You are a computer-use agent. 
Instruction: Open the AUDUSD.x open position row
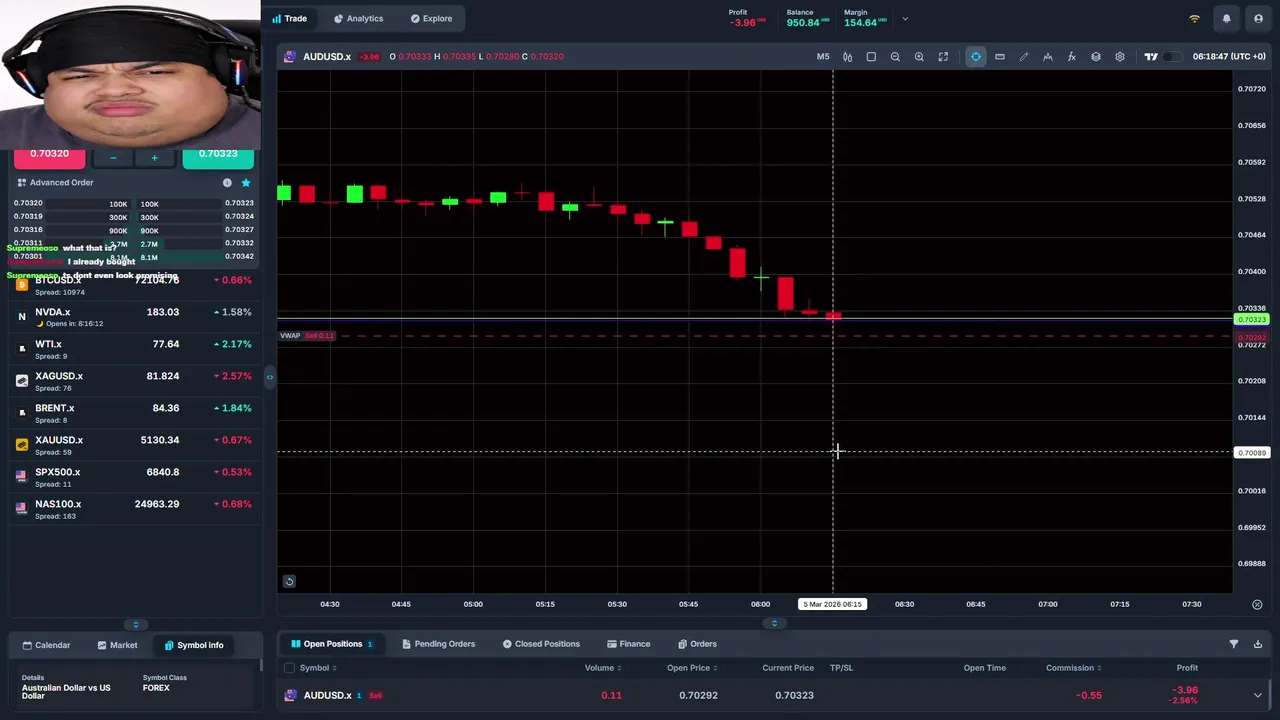coord(773,695)
